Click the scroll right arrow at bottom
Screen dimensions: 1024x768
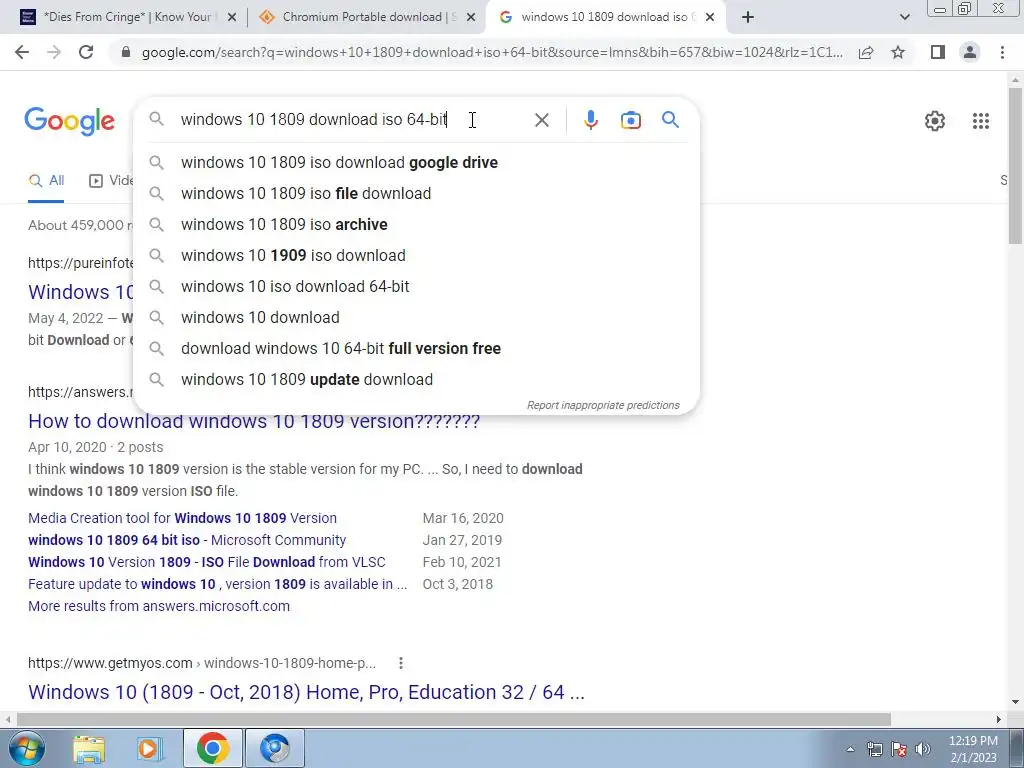999,719
